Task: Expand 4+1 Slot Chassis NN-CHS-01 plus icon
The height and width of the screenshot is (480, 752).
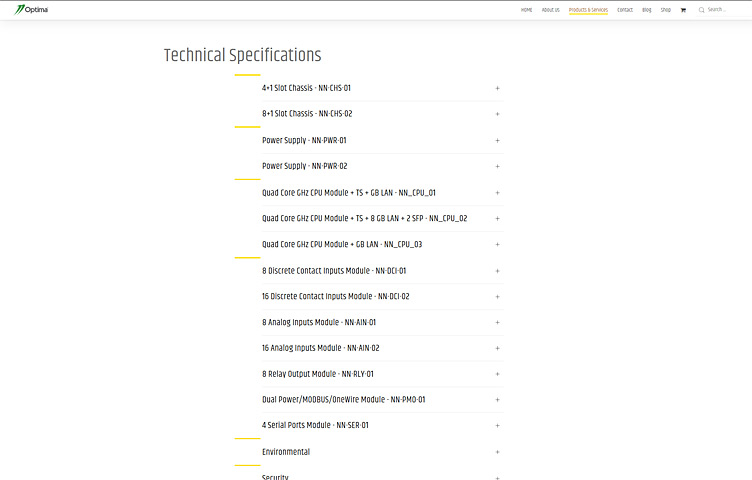Action: click(x=497, y=88)
